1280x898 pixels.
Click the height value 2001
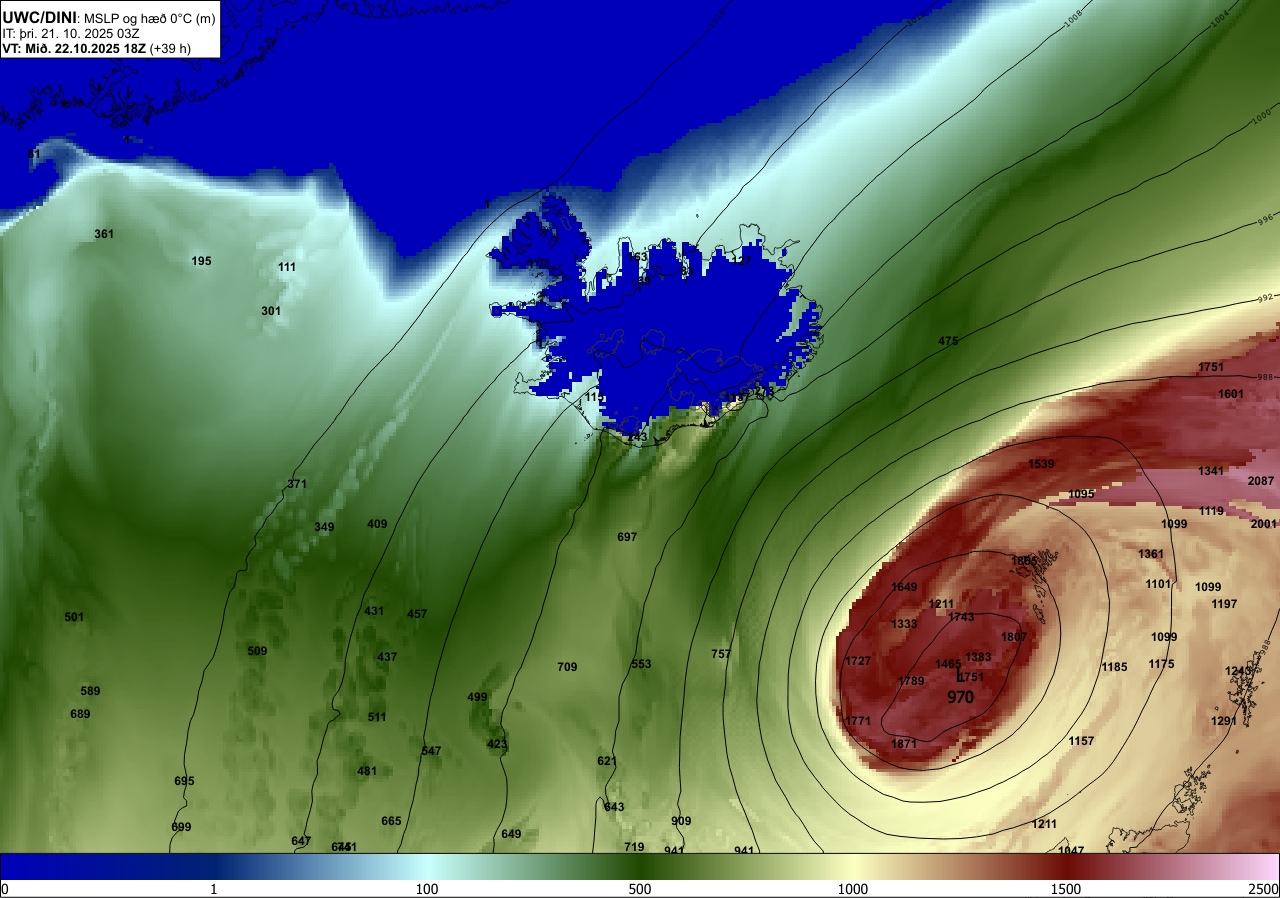pos(1264,524)
